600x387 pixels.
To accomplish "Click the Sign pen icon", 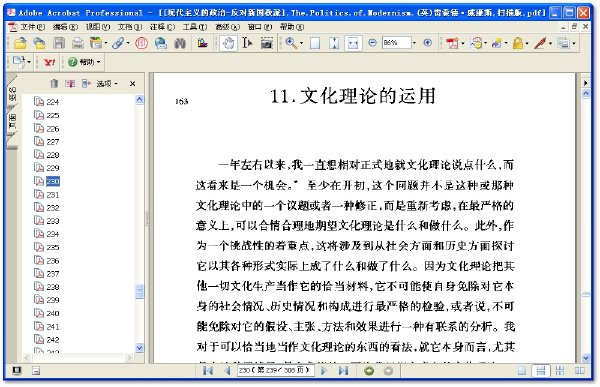I will (x=540, y=43).
